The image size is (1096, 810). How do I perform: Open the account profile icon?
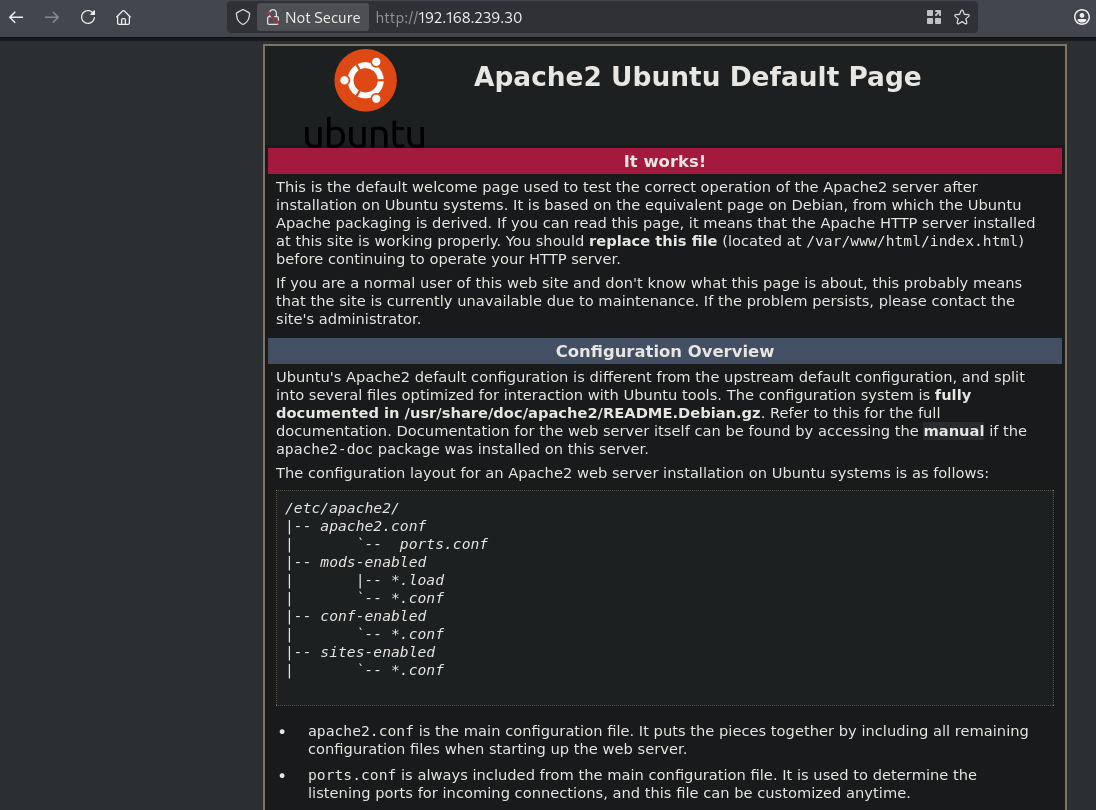point(1081,17)
